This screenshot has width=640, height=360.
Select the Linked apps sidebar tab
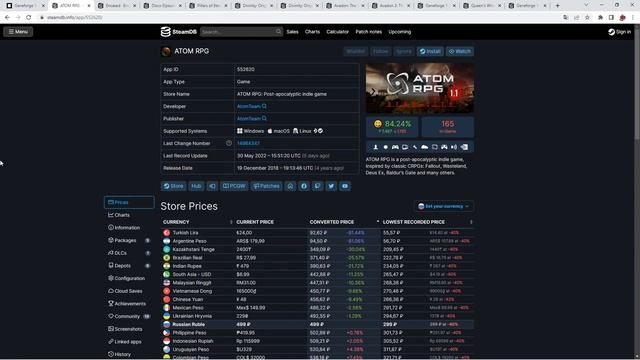(x=129, y=342)
